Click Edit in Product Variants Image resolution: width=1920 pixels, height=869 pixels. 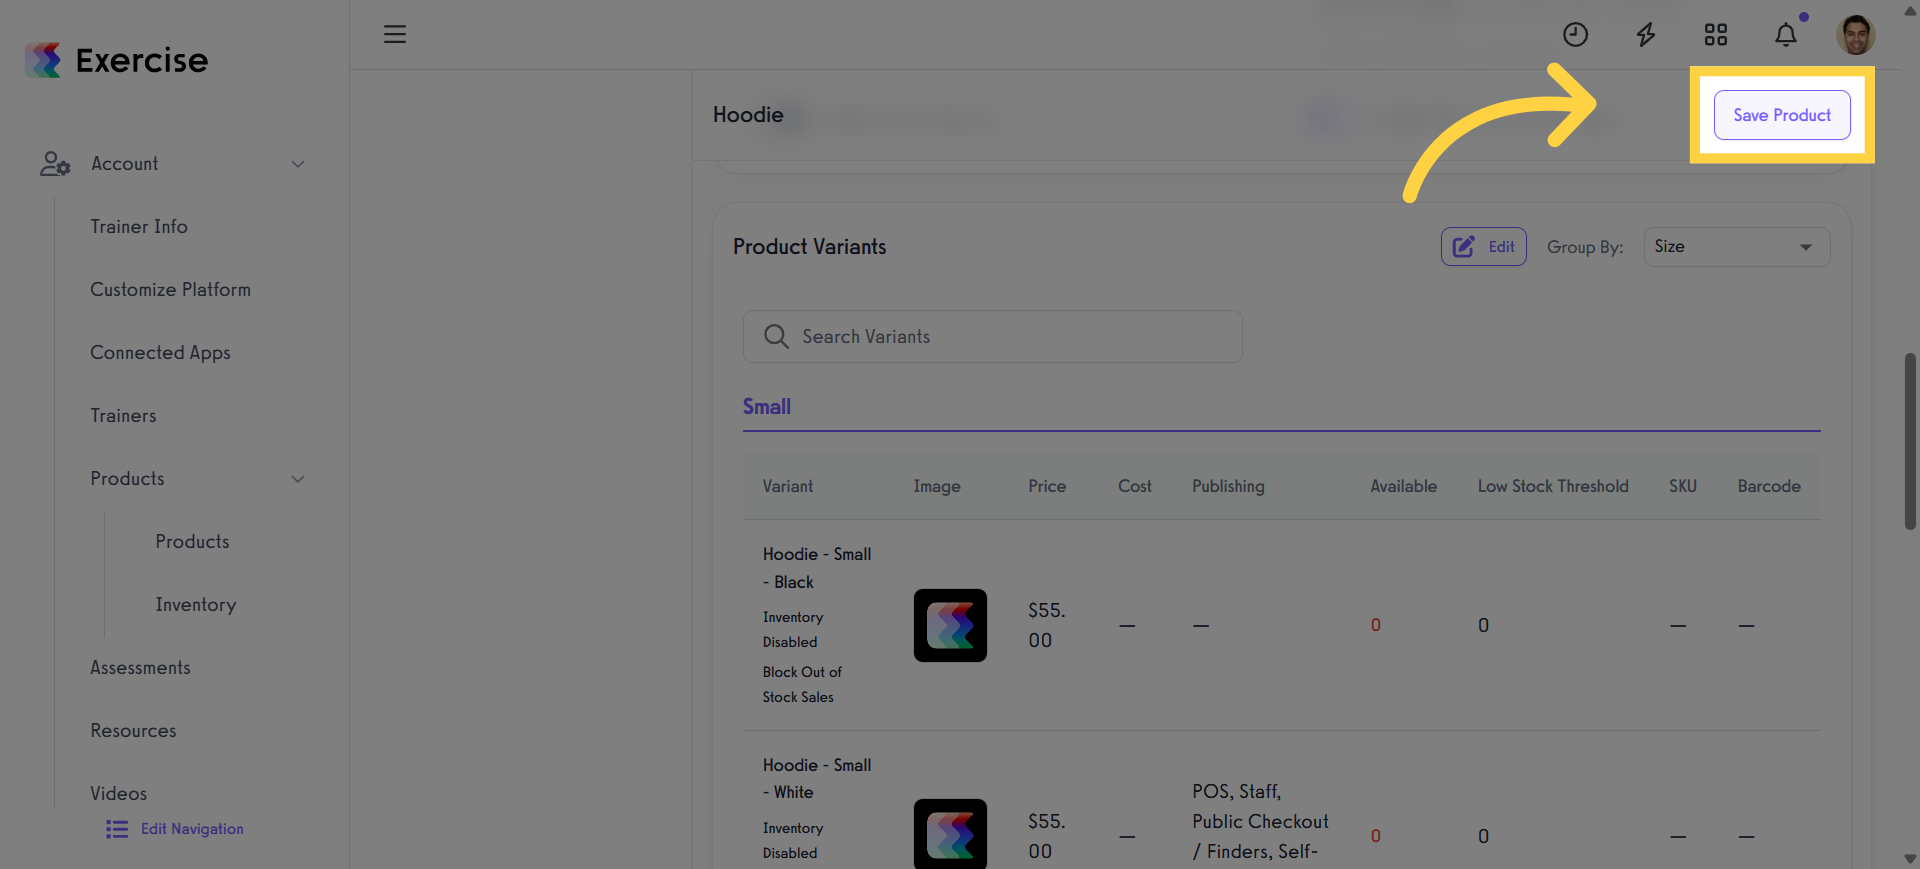click(1483, 247)
